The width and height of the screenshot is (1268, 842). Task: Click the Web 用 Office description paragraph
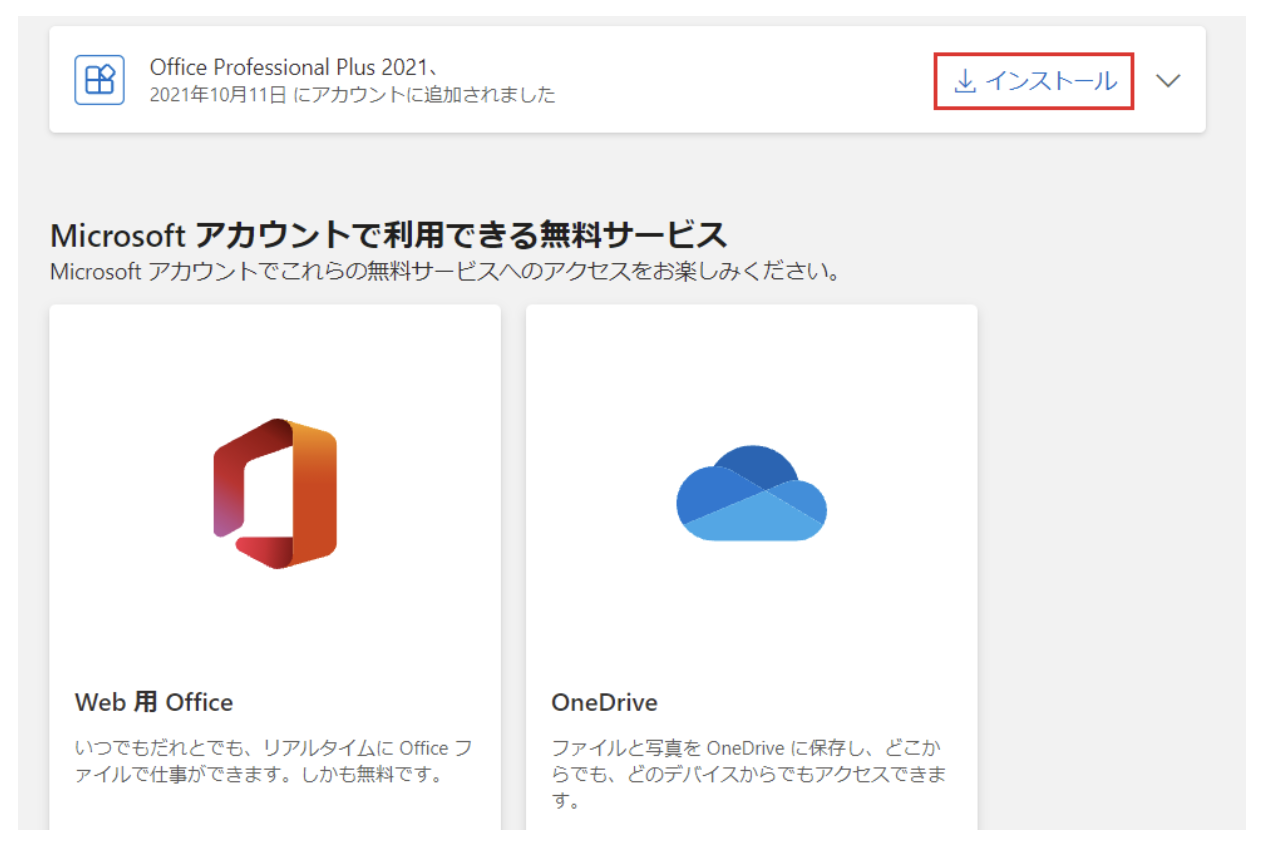point(274,761)
